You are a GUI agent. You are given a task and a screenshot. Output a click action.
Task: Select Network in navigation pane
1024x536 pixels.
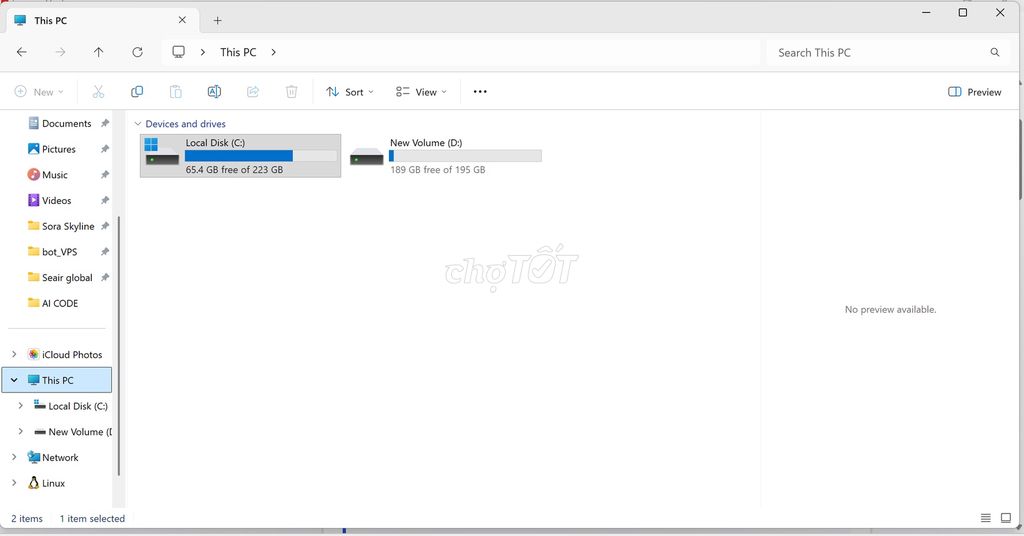52,458
